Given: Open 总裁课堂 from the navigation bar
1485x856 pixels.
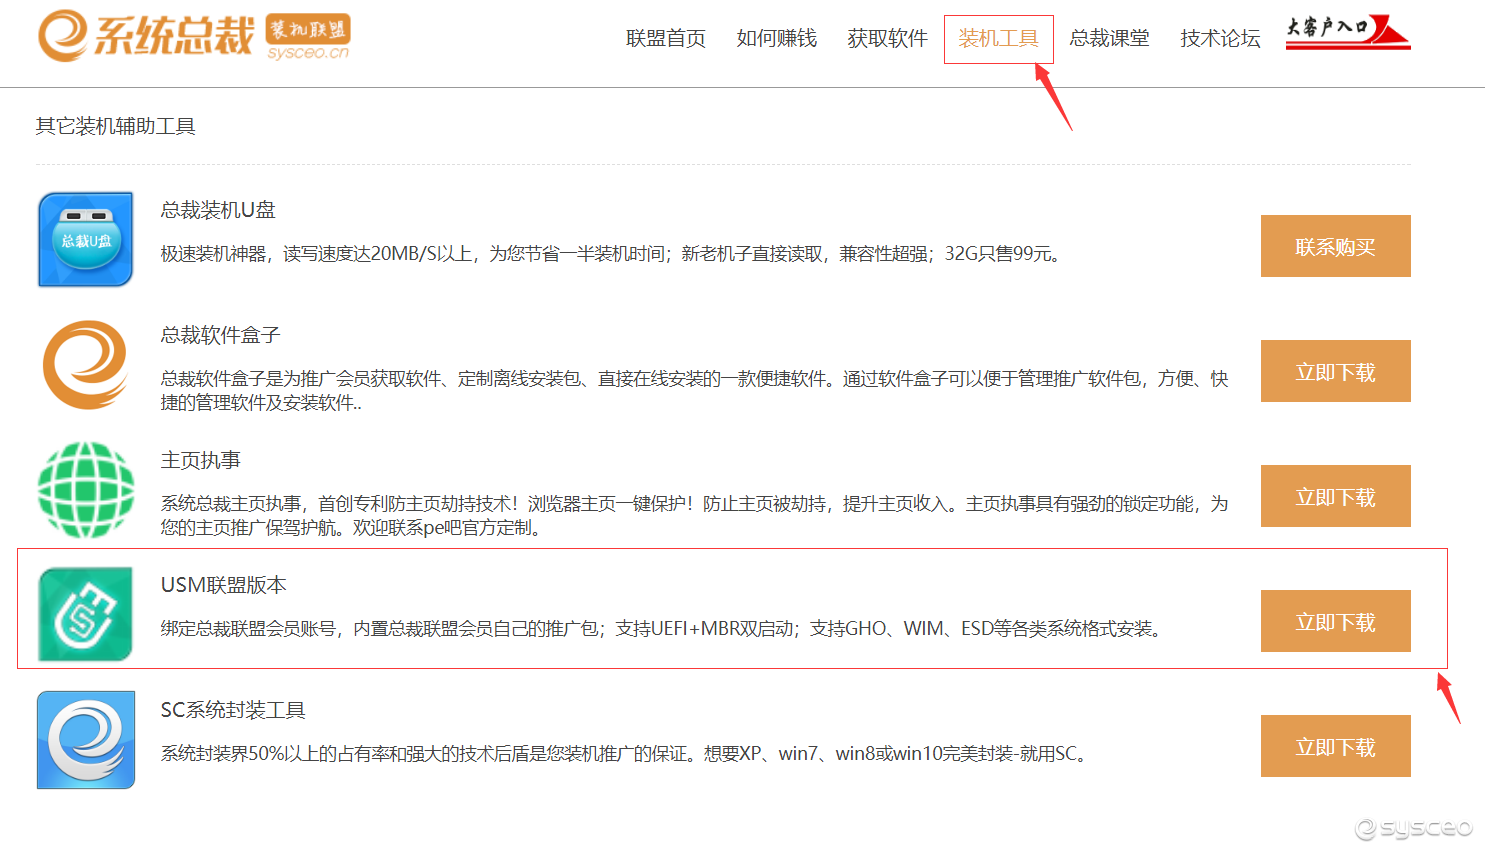Looking at the screenshot, I should pyautogui.click(x=1109, y=39).
